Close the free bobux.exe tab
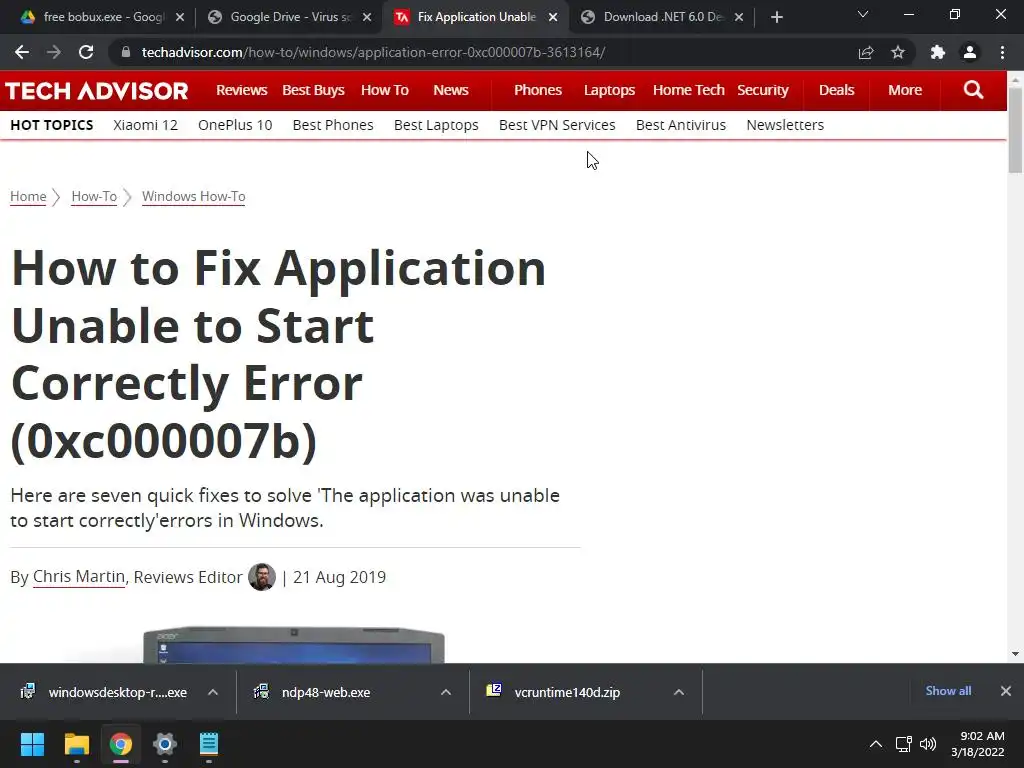This screenshot has height=768, width=1024. coord(180,17)
